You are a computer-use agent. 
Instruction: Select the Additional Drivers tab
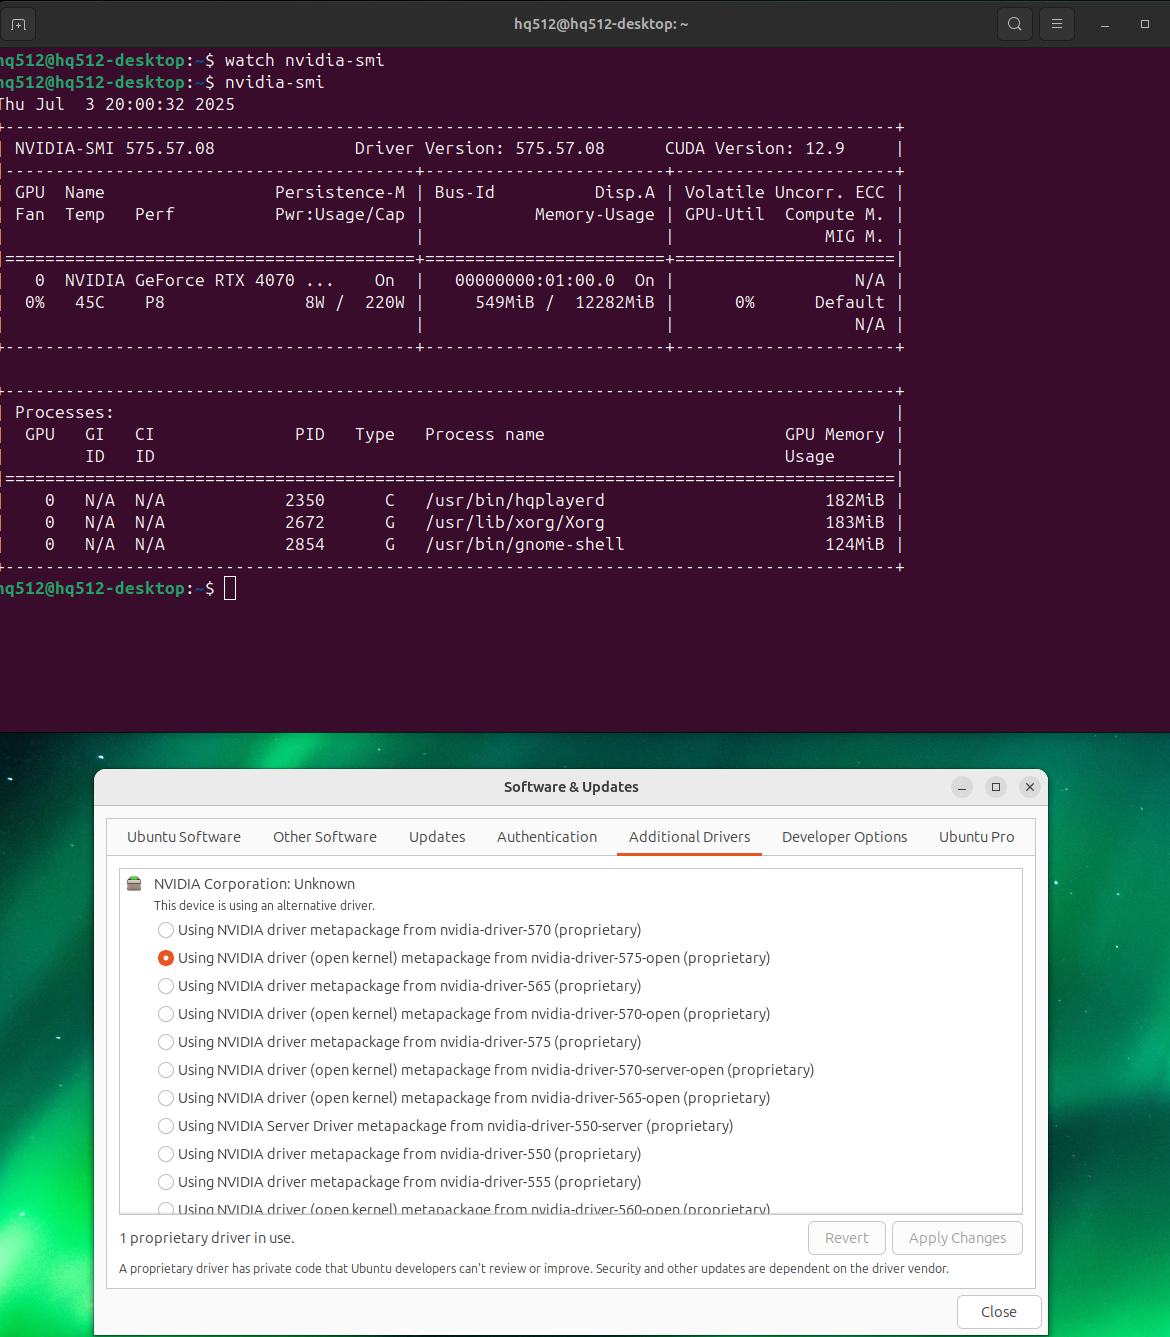689,837
